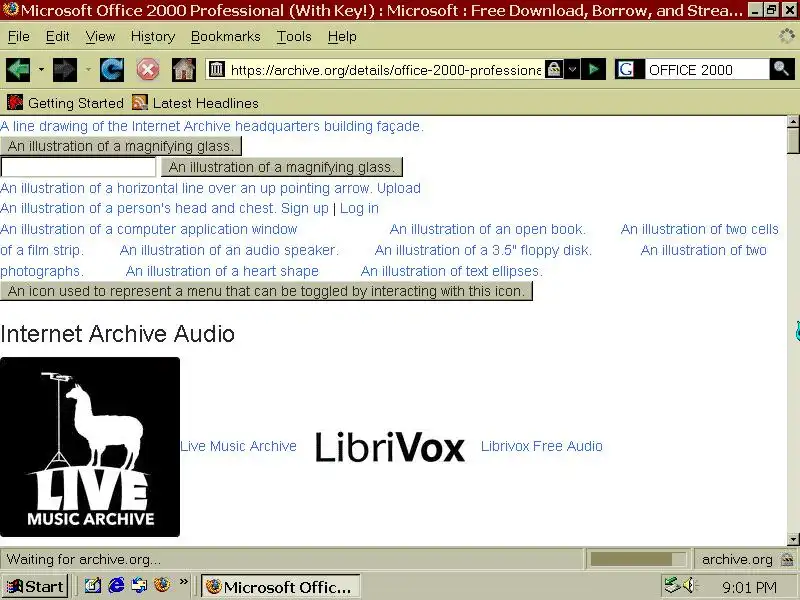
Task: Click the Log in link
Action: tap(359, 208)
